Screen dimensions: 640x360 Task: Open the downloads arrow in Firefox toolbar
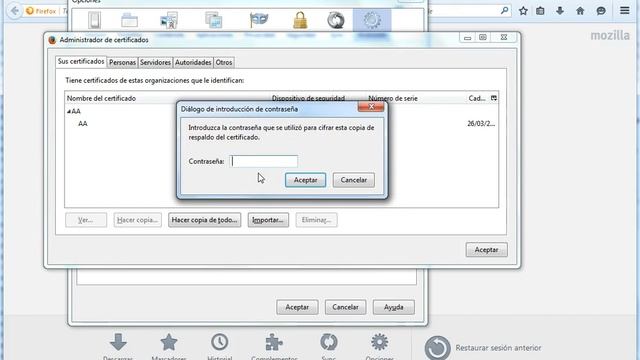560,11
